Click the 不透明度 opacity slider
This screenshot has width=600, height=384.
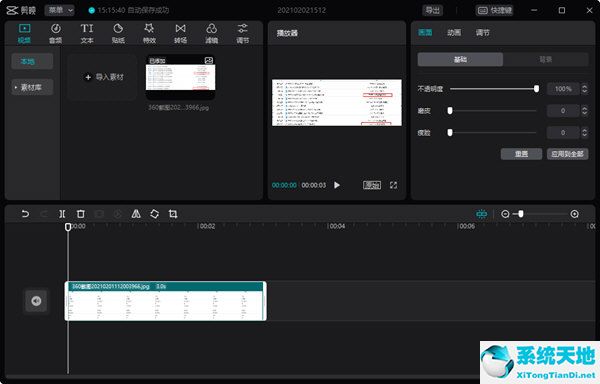pos(494,89)
